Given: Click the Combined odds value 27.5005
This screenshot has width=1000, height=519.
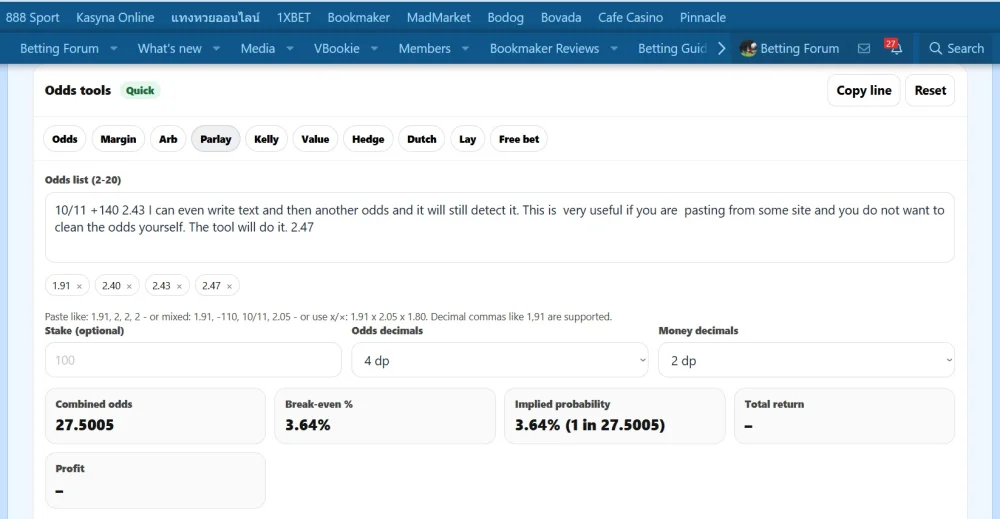Looking at the screenshot, I should pyautogui.click(x=85, y=425).
